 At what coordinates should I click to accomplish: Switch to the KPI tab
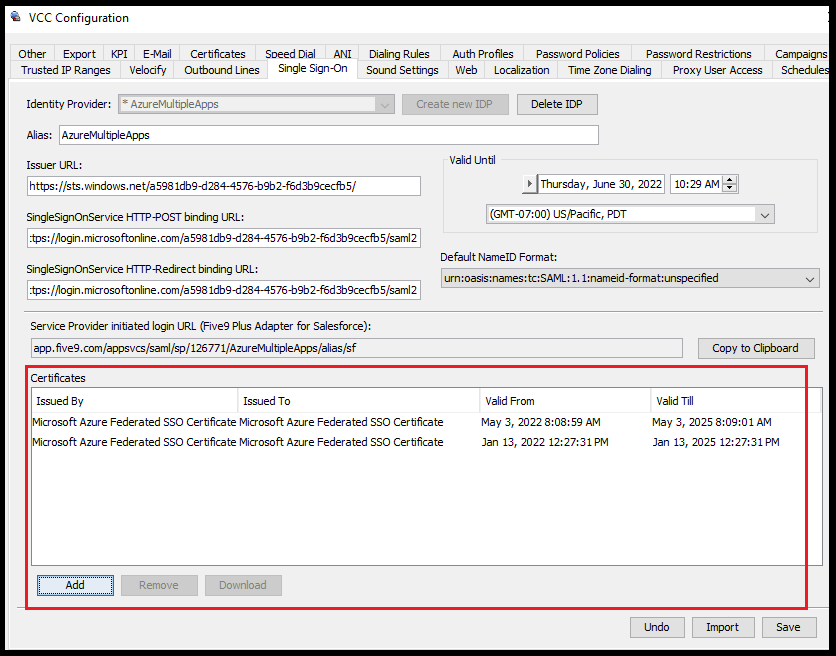119,54
